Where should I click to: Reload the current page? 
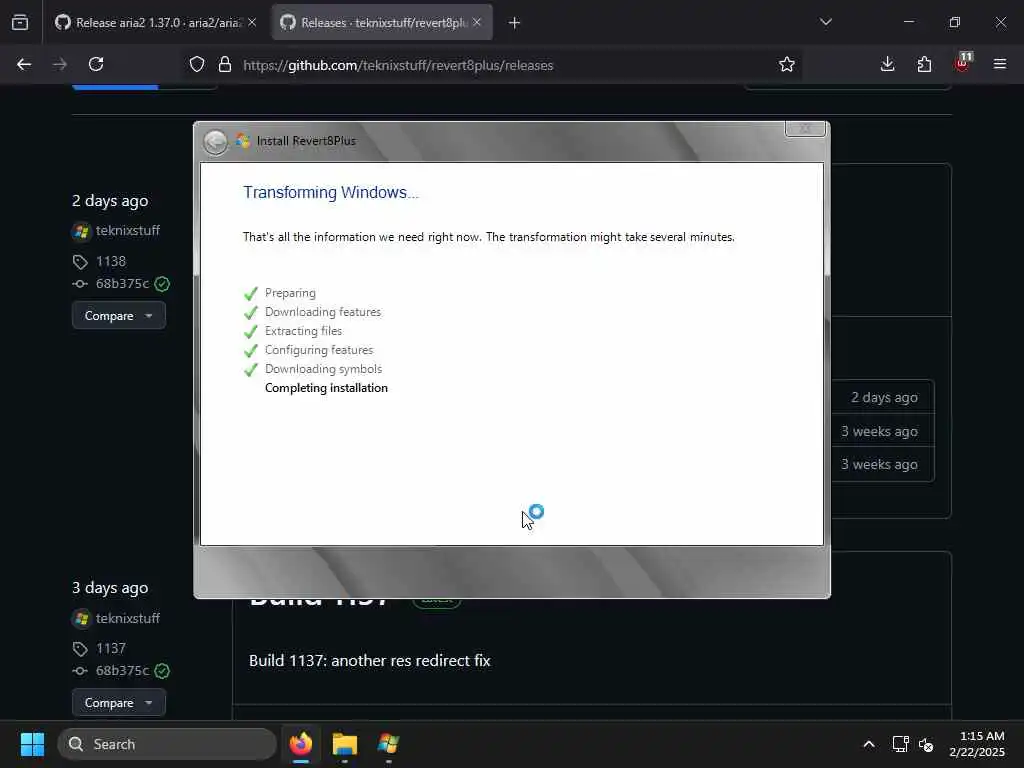coord(96,64)
